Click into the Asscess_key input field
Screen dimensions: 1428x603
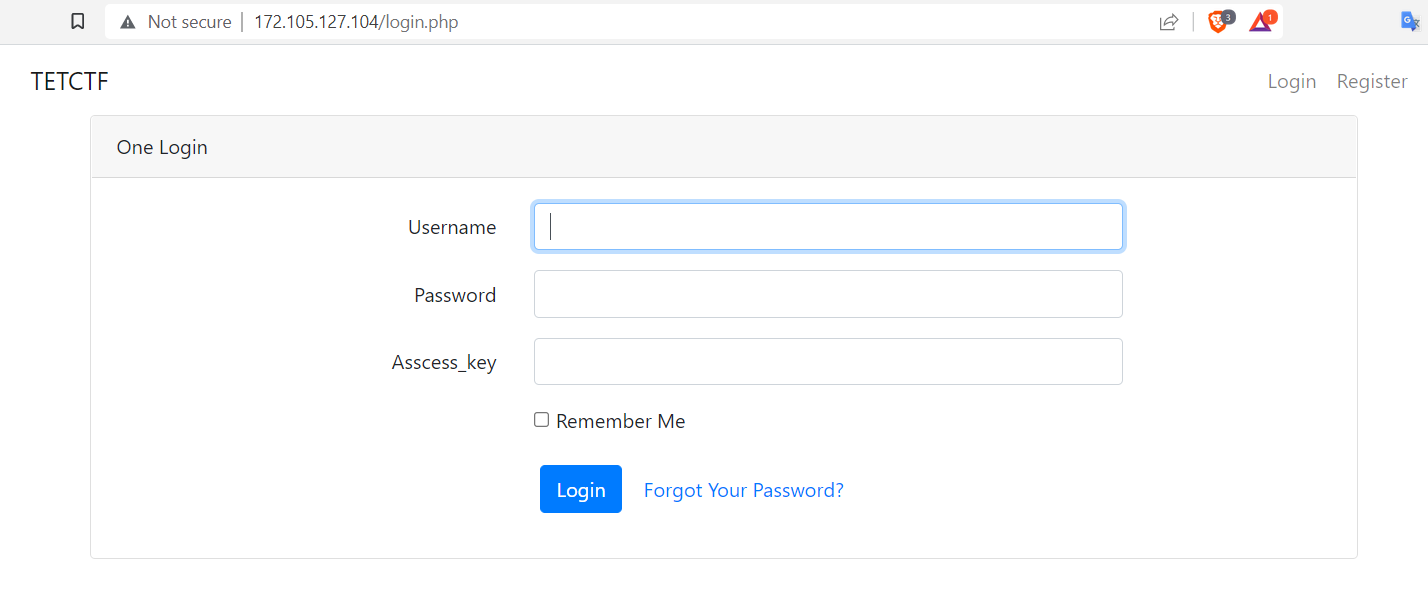coord(828,361)
